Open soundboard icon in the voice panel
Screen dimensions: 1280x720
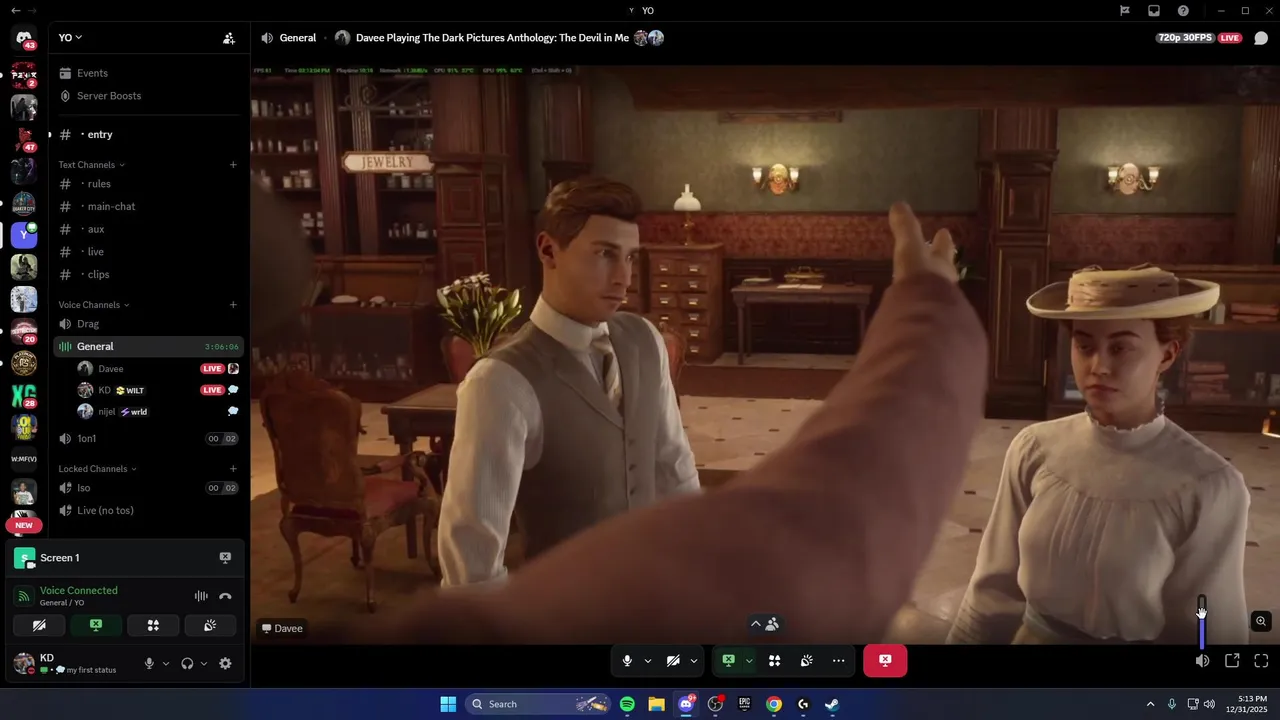tap(210, 625)
